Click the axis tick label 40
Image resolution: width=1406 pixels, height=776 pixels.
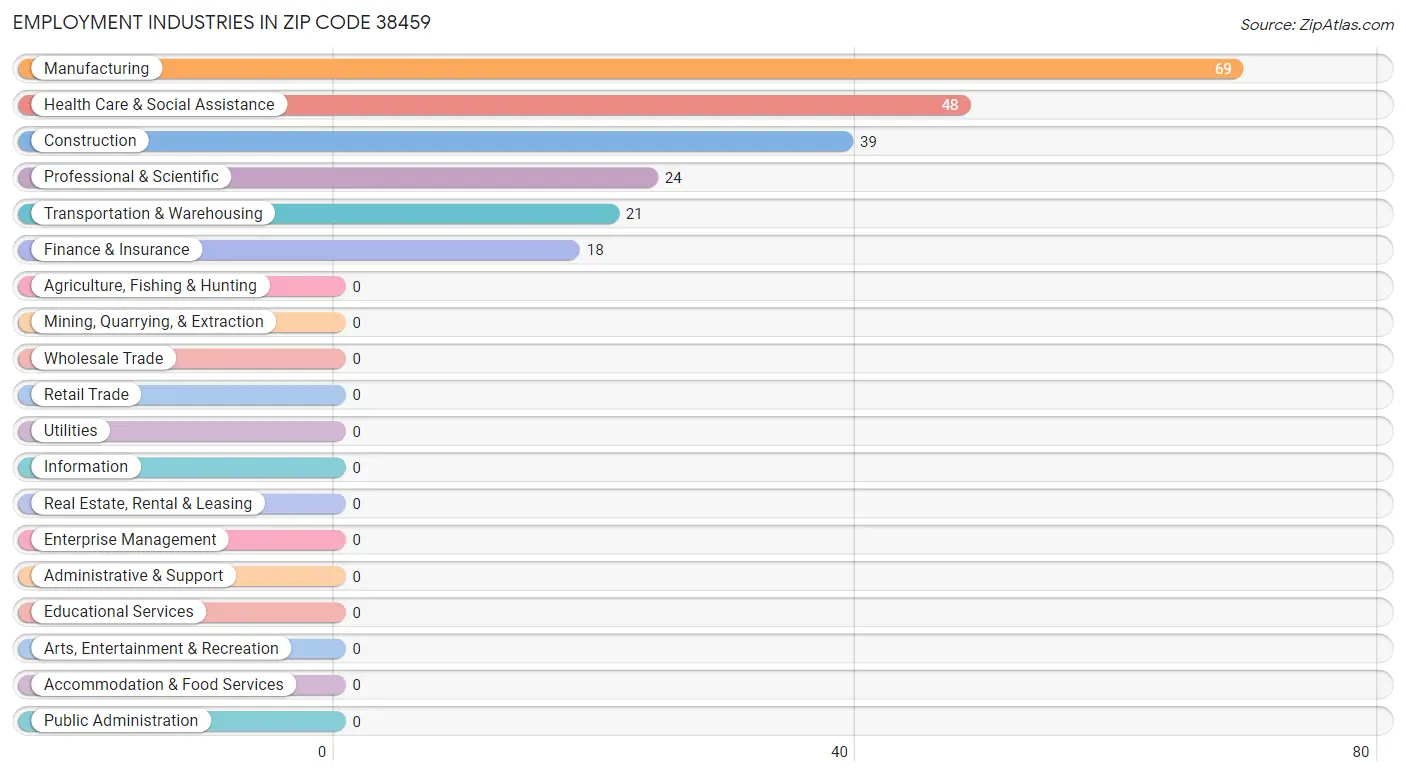tap(840, 752)
